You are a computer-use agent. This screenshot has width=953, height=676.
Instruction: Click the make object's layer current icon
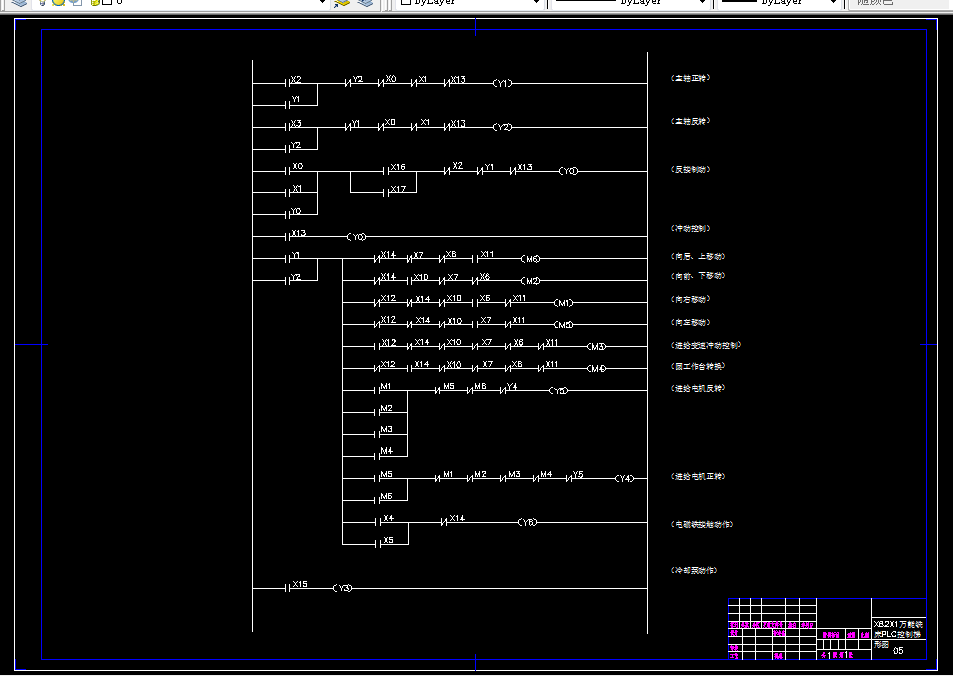coord(342,2)
